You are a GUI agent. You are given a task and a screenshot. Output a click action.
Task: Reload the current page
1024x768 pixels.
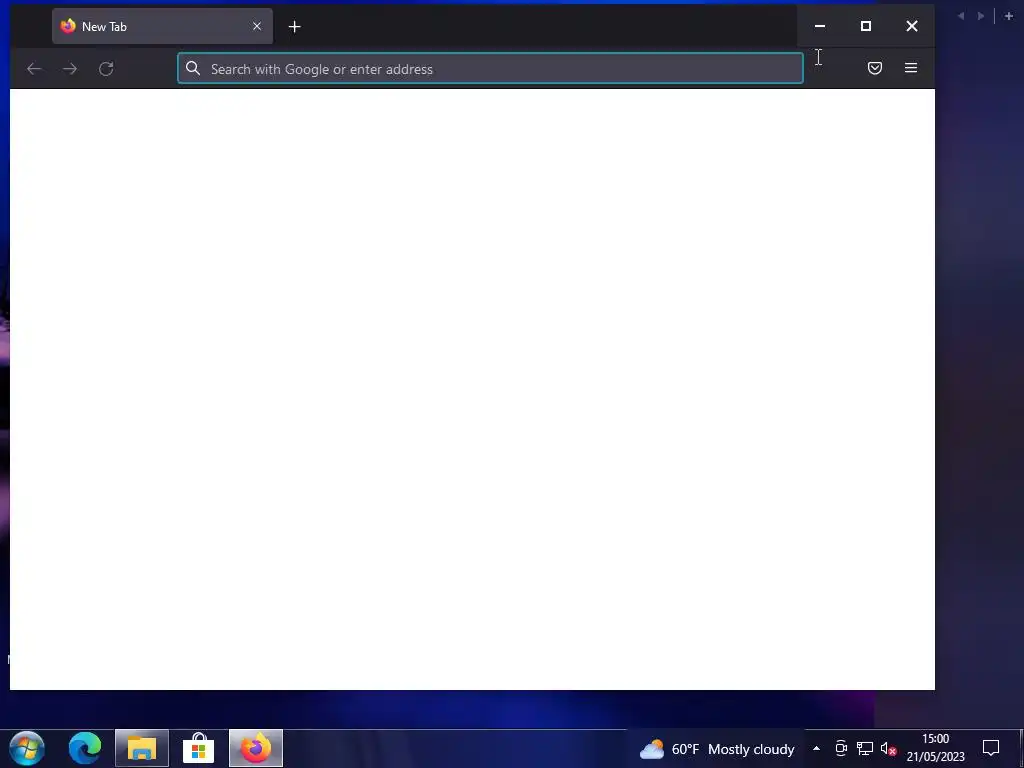[x=106, y=69]
